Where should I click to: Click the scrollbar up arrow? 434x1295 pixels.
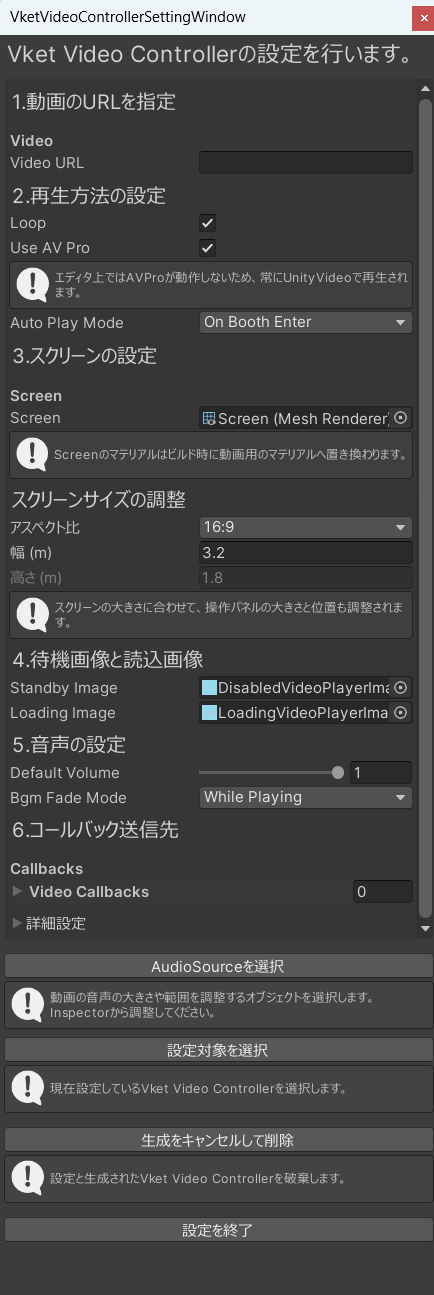425,88
